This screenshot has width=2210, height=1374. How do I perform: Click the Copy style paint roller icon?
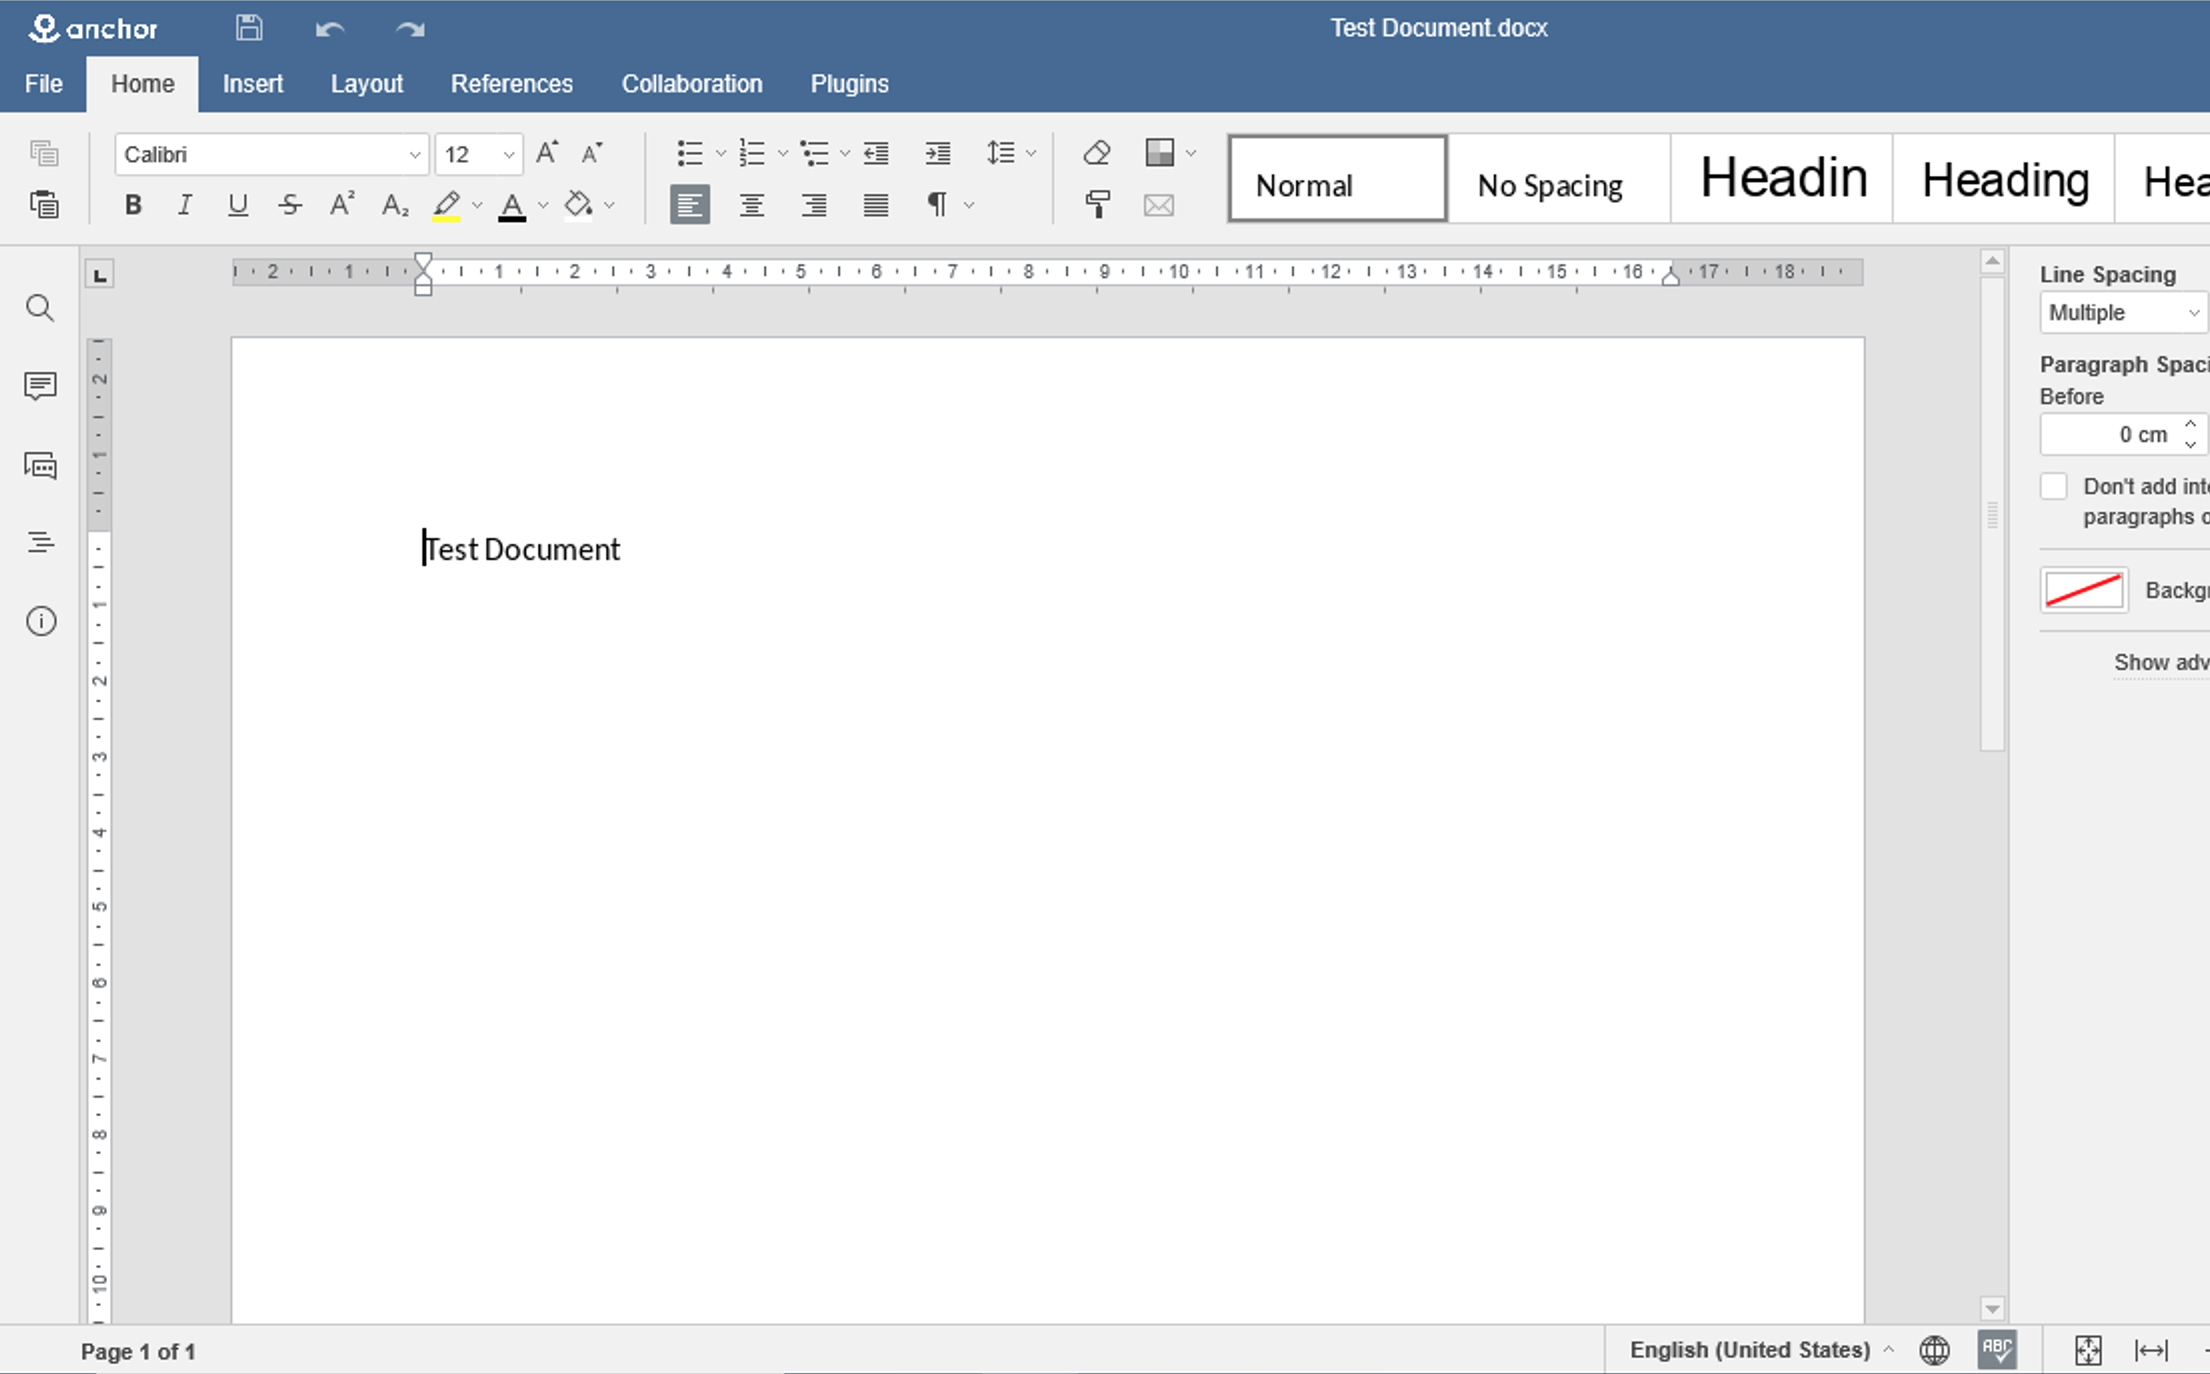1097,205
